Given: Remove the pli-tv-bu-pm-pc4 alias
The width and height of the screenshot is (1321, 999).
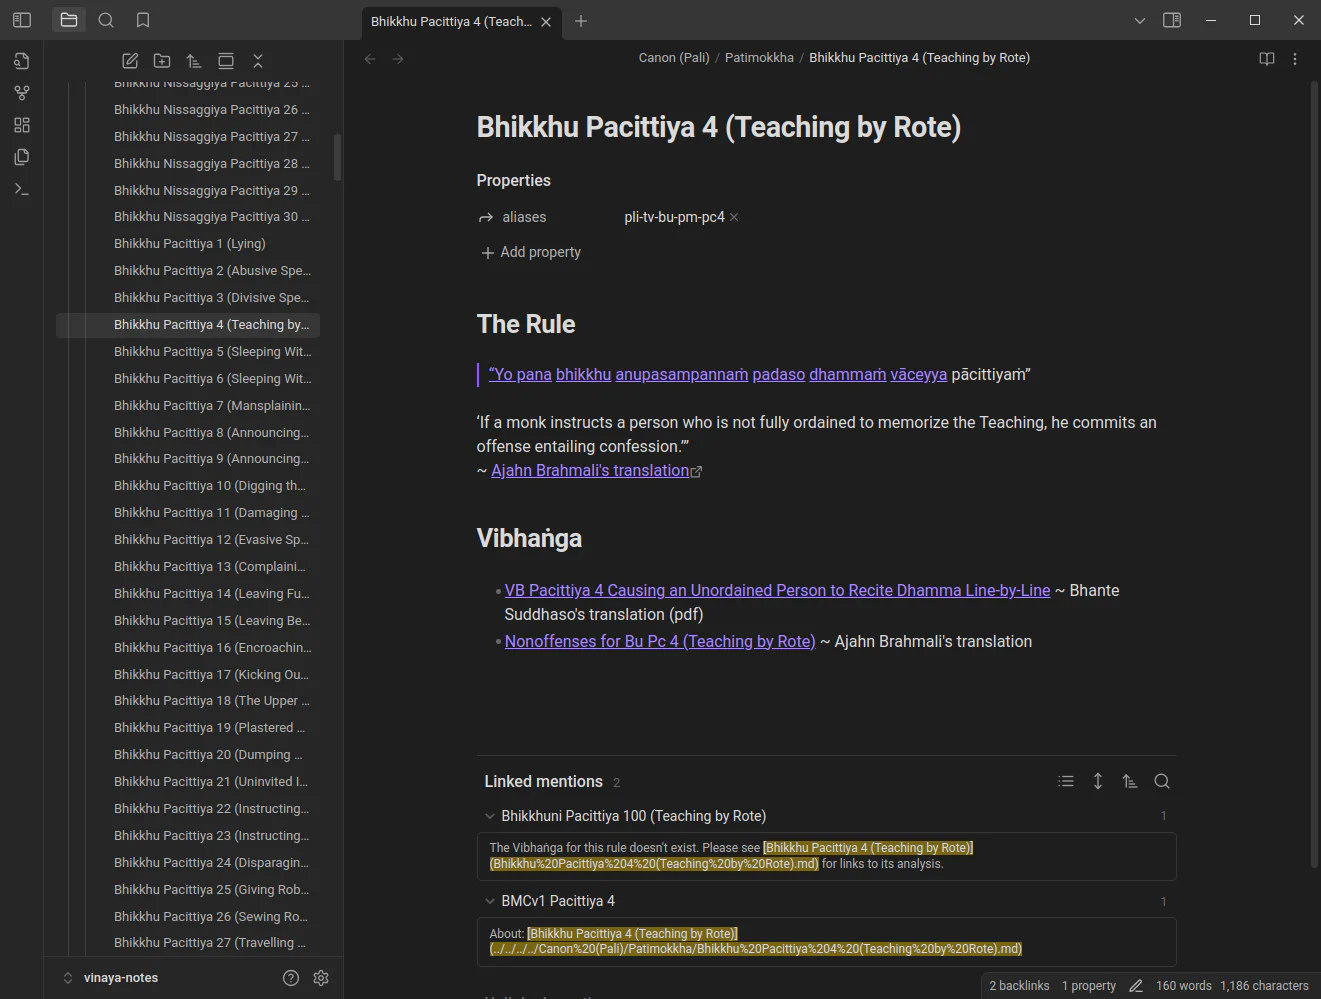Looking at the screenshot, I should click(734, 217).
